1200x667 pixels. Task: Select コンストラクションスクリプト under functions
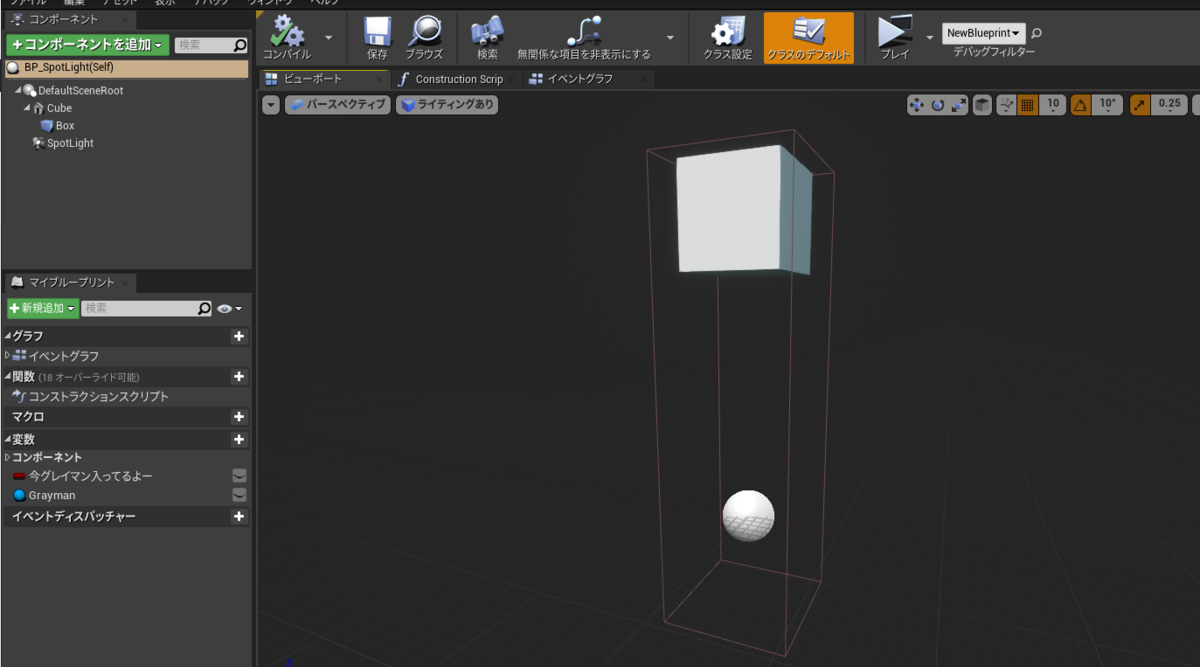(98, 397)
